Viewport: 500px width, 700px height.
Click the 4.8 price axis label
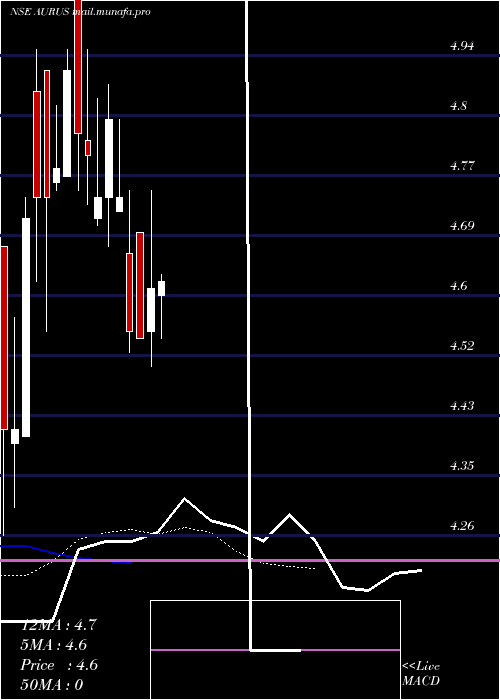[x=458, y=106]
